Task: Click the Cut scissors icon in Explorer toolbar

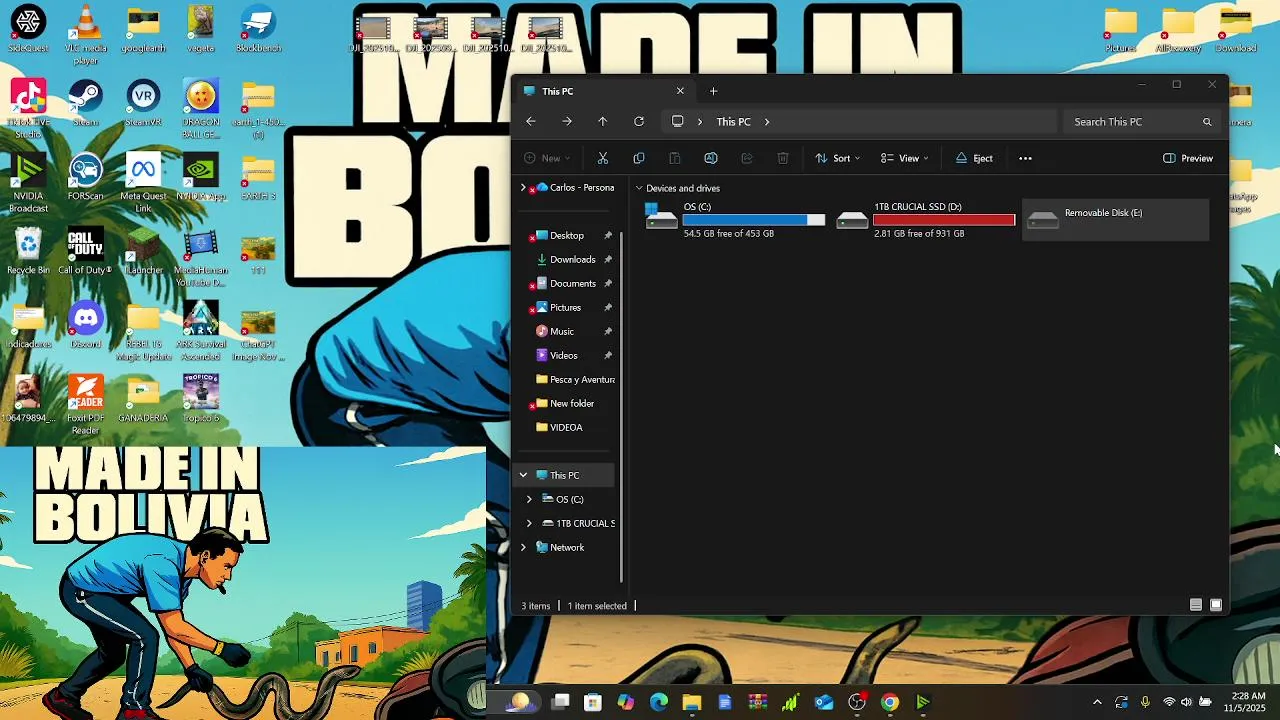Action: tap(603, 158)
